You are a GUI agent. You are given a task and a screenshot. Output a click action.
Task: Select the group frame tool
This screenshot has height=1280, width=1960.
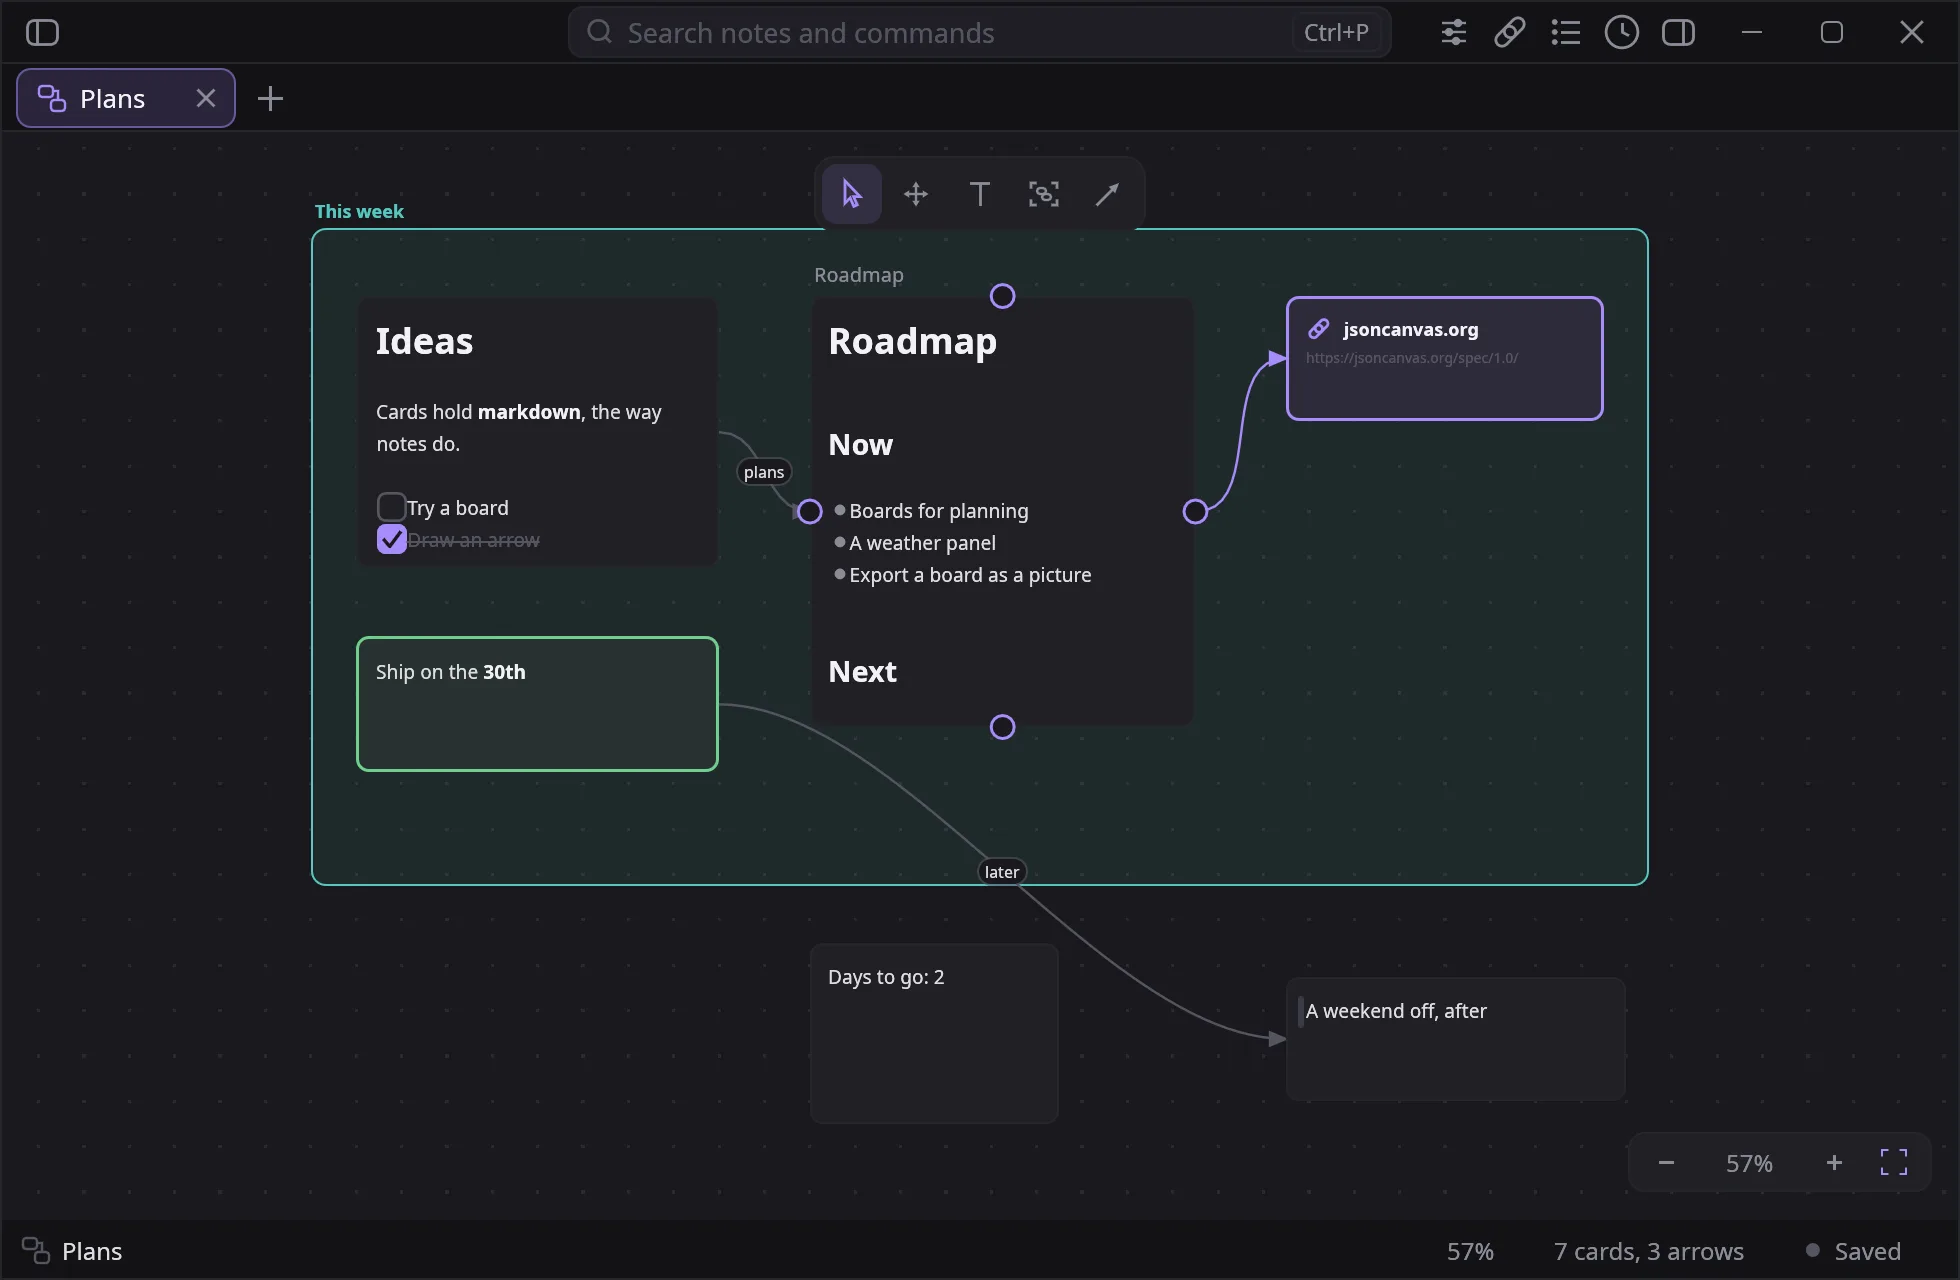coord(1043,194)
